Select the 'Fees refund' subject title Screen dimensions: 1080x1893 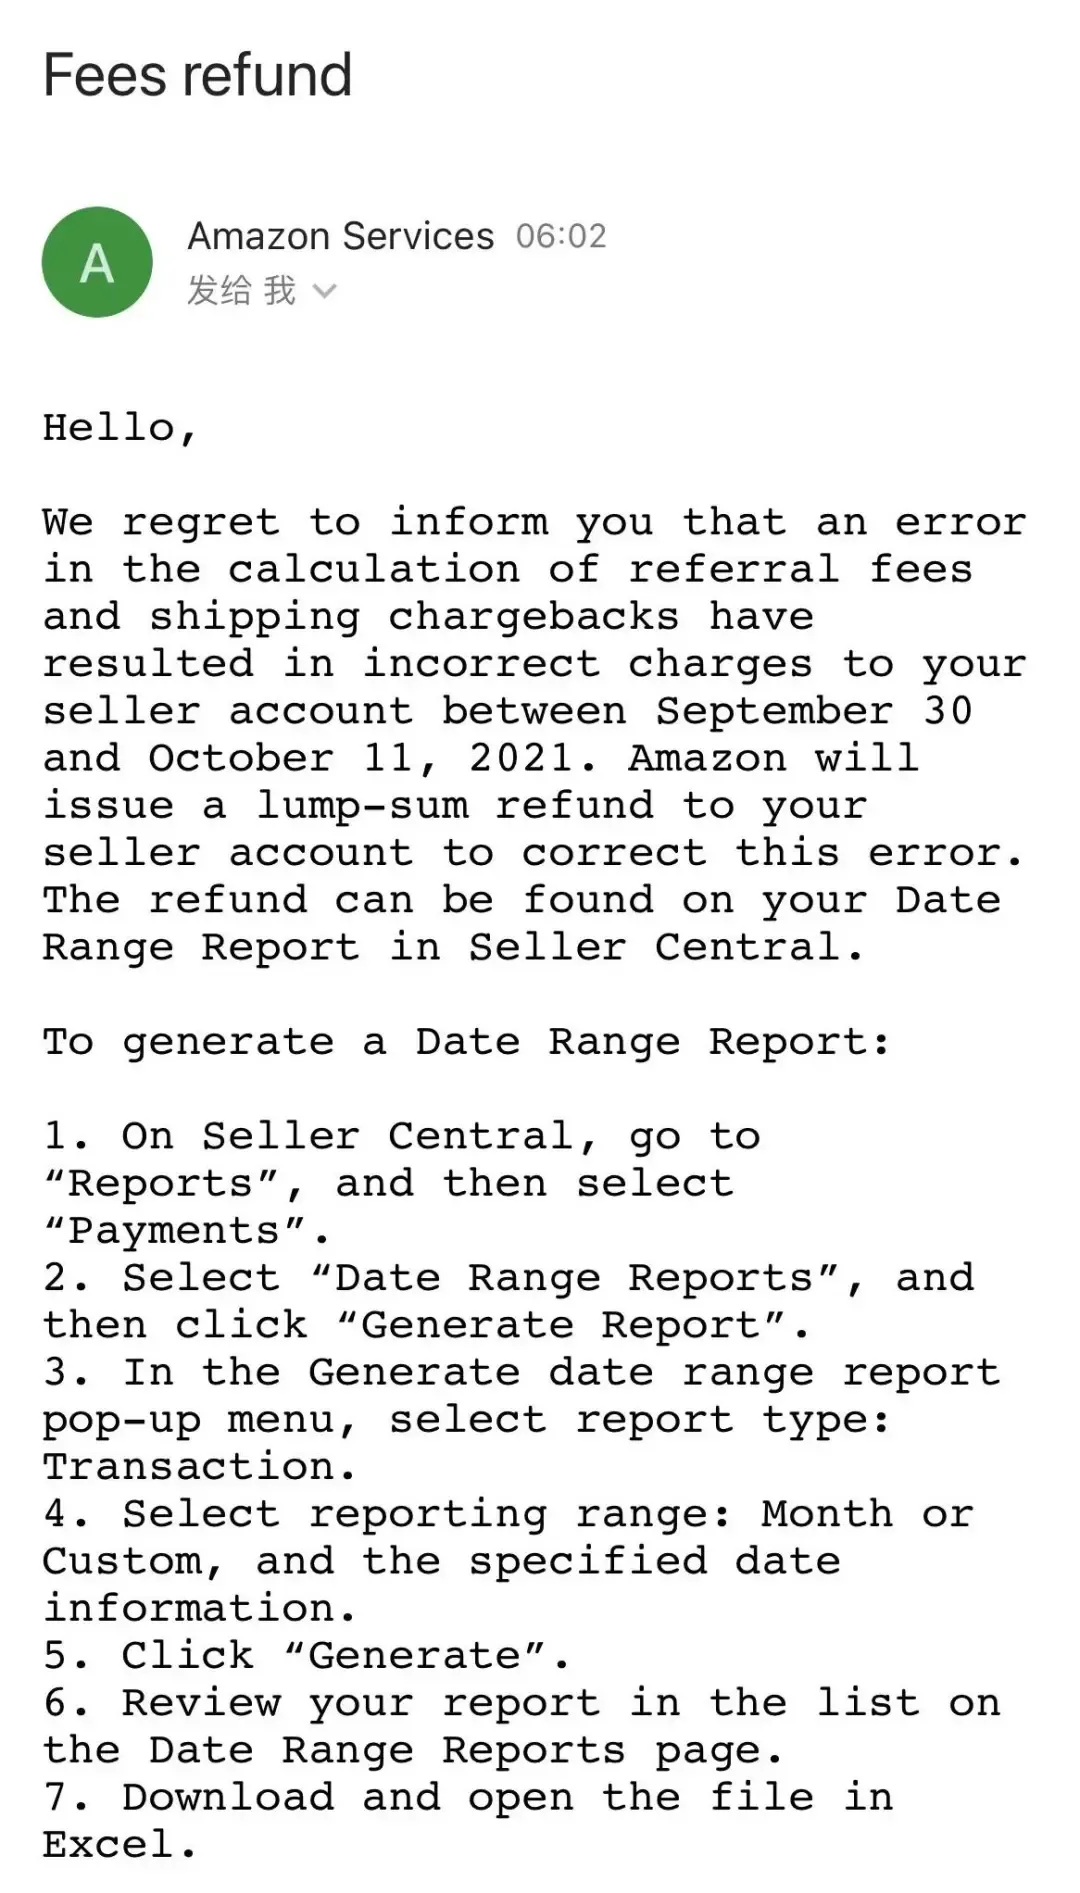(198, 75)
